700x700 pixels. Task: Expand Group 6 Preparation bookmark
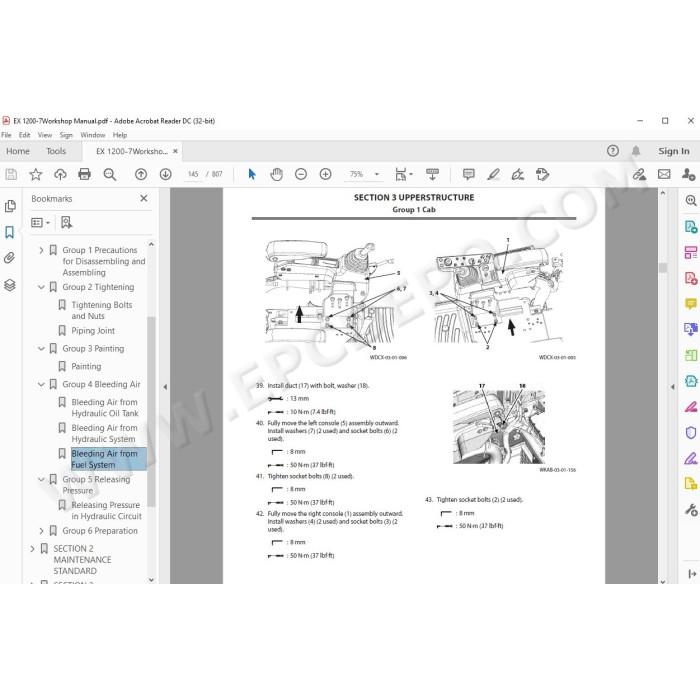coord(41,531)
